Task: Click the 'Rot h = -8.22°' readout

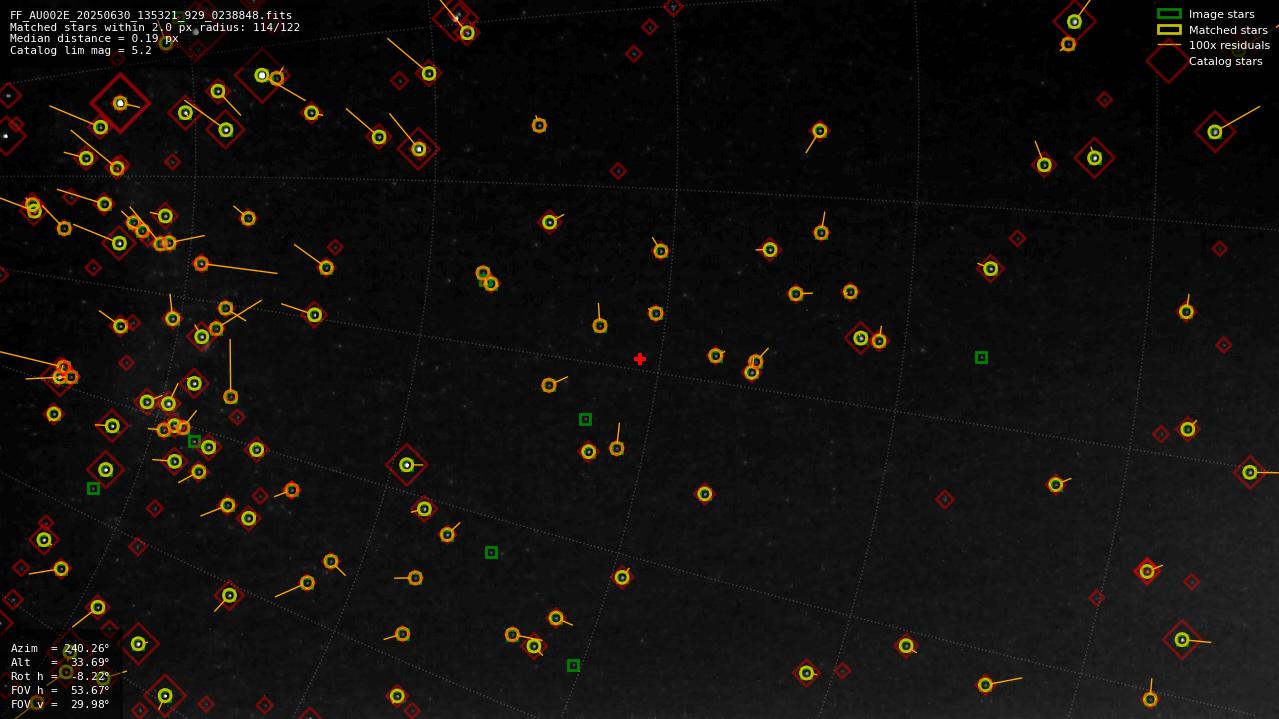Action: click(x=60, y=676)
